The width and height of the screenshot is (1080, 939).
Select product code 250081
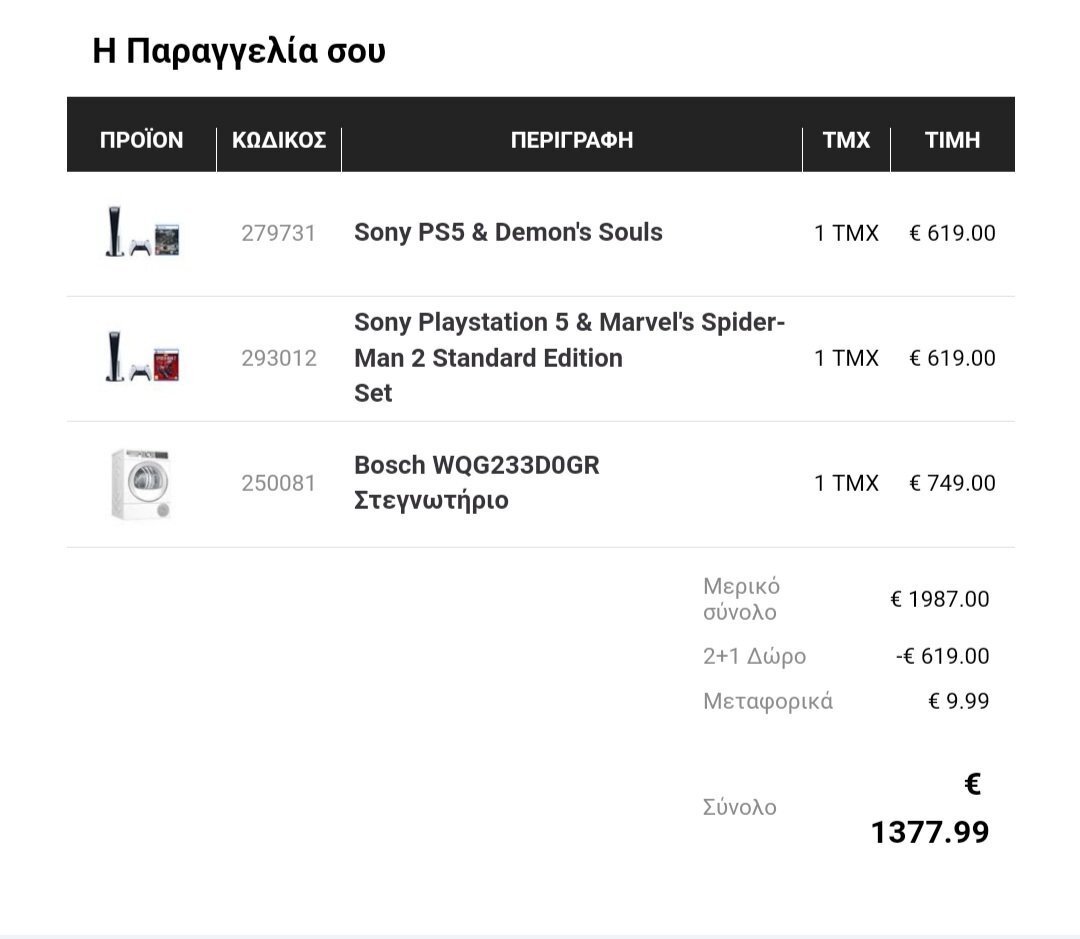coord(278,483)
